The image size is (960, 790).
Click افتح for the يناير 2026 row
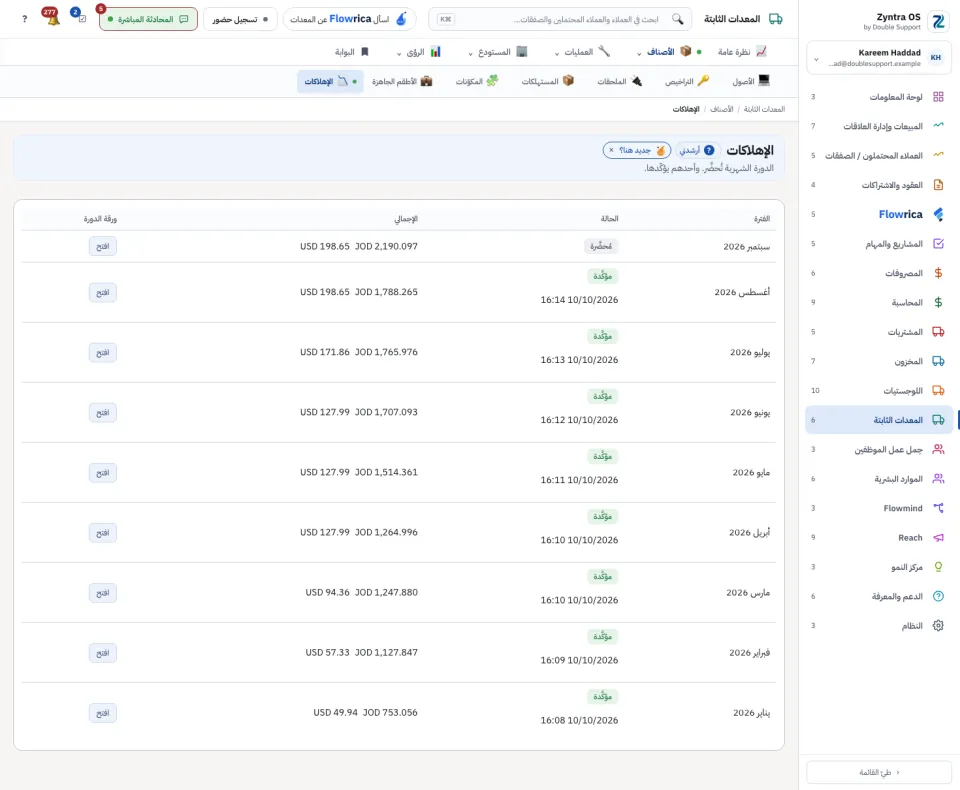(102, 713)
